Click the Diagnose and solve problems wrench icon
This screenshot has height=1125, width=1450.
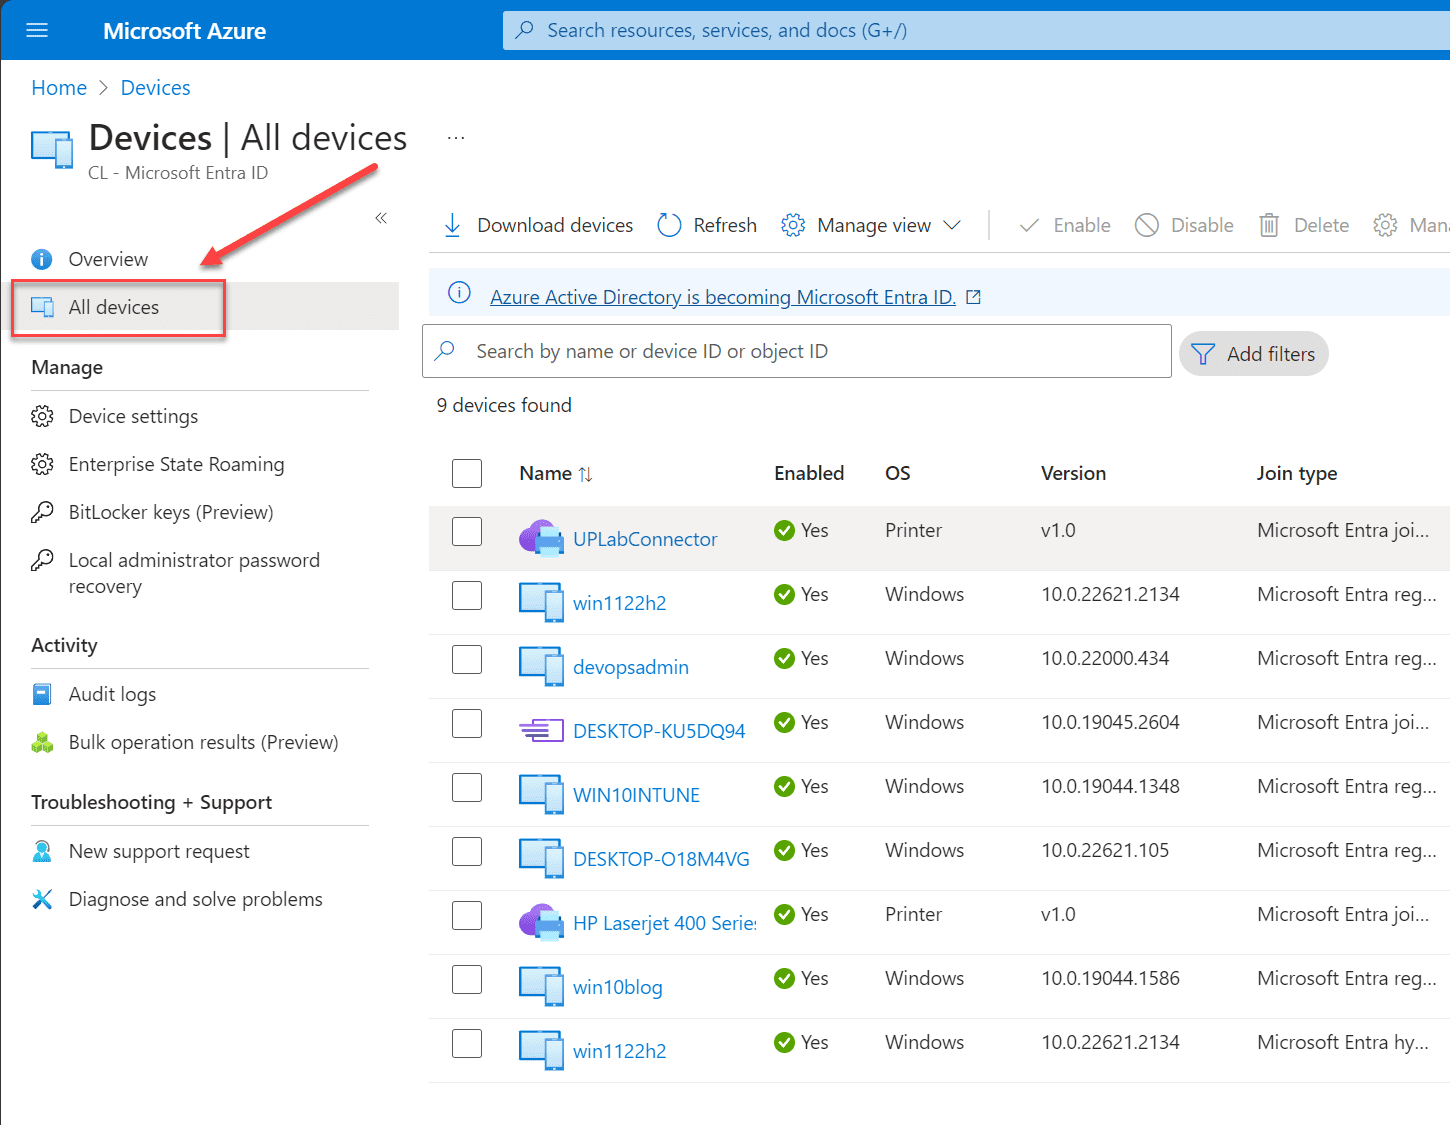coord(42,899)
